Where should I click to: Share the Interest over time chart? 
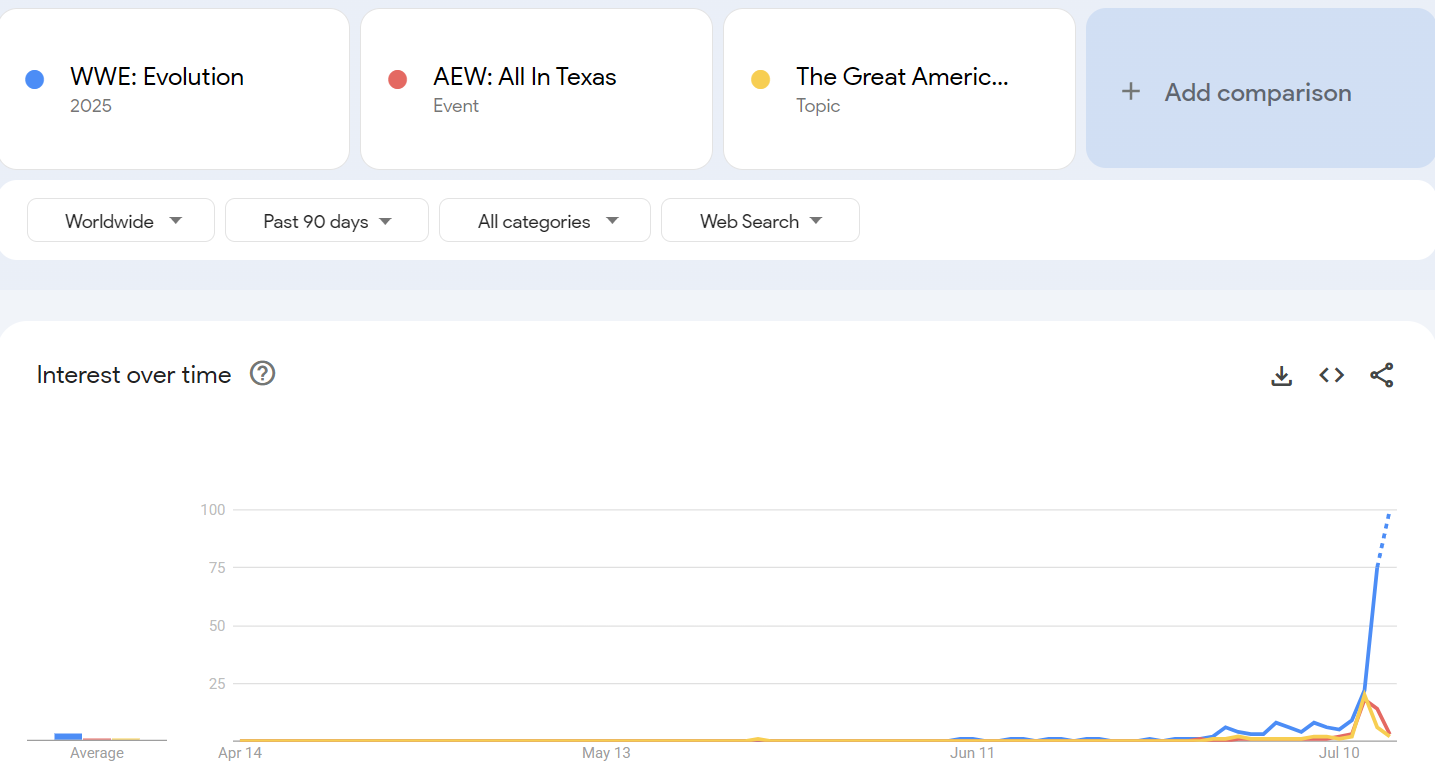pyautogui.click(x=1381, y=376)
